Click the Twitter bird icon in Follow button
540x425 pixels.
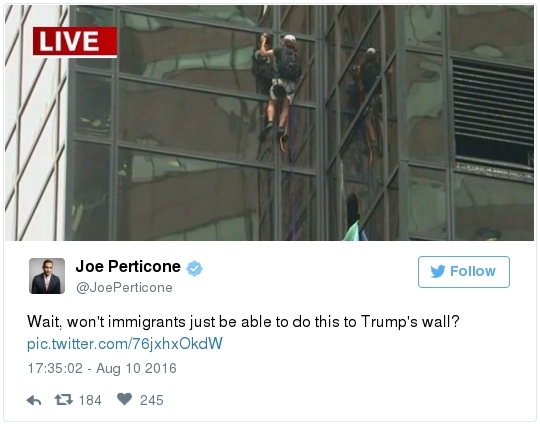pyautogui.click(x=438, y=271)
